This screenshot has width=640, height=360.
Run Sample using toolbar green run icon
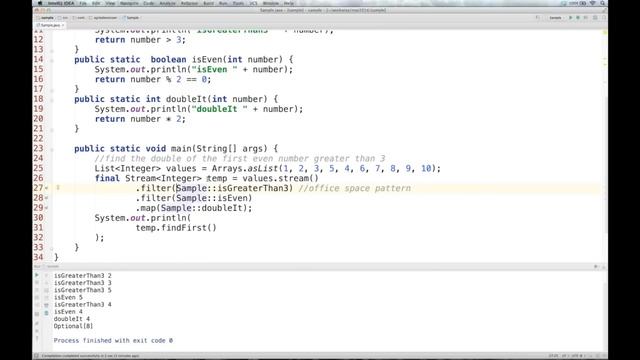570,18
